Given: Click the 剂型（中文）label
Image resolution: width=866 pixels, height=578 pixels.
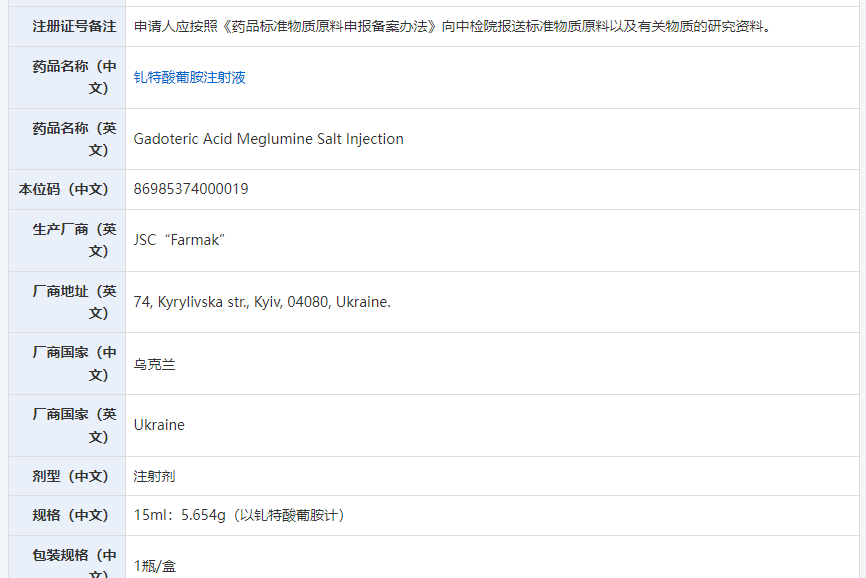Looking at the screenshot, I should pyautogui.click(x=67, y=476).
